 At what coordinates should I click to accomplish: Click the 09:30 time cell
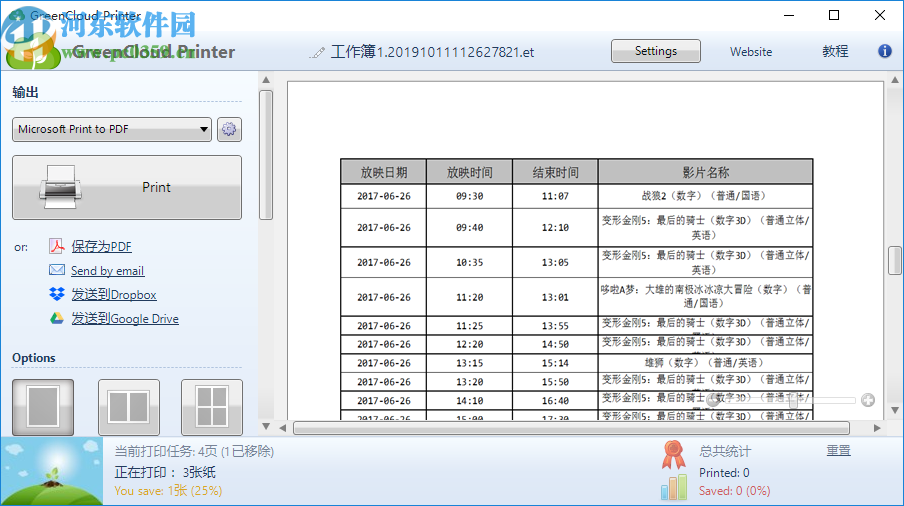pyautogui.click(x=469, y=196)
